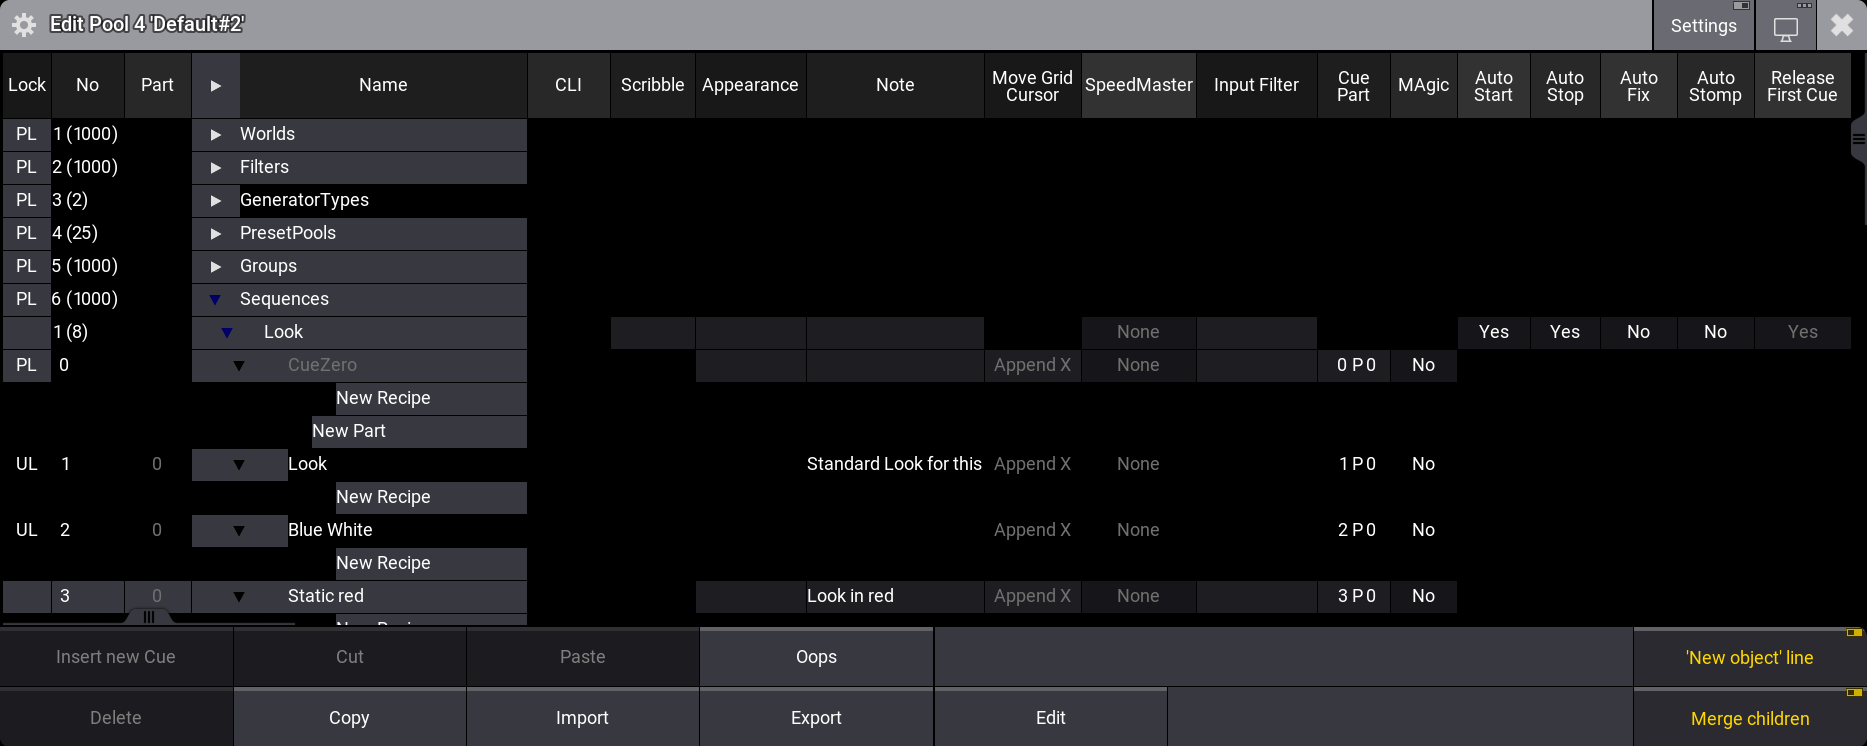Expand the PresetPools tree node

215,233
